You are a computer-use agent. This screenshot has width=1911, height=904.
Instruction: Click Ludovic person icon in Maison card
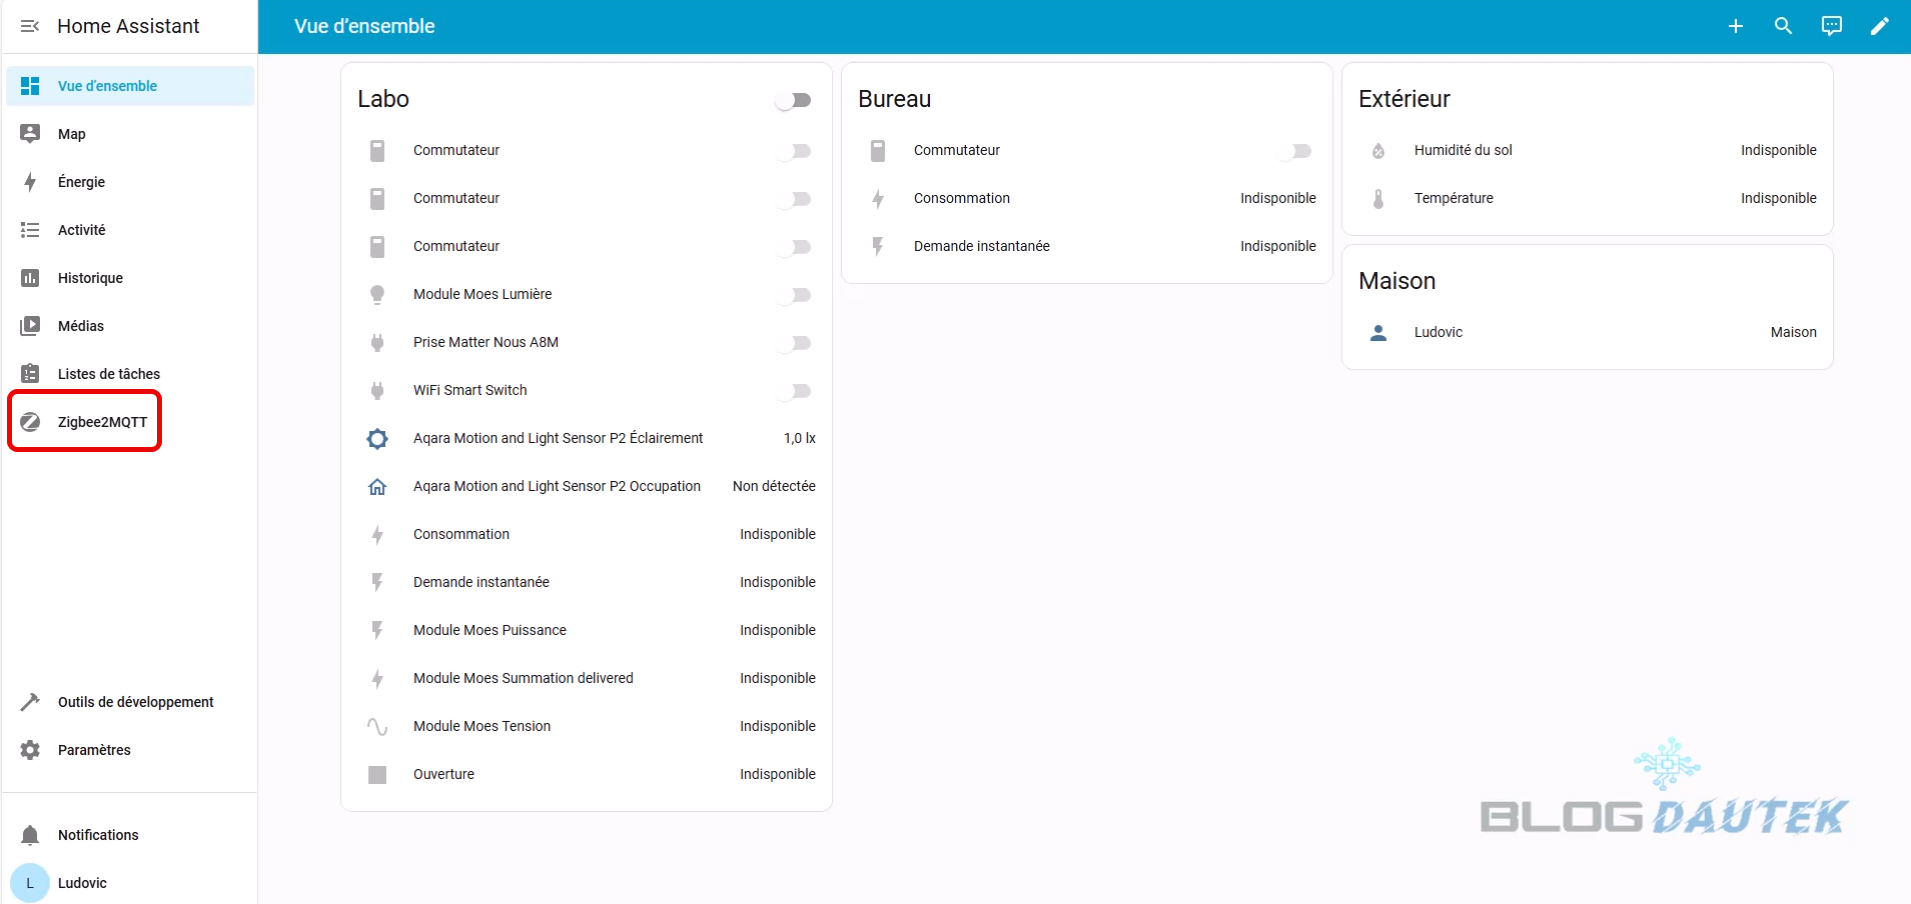[x=1378, y=332]
